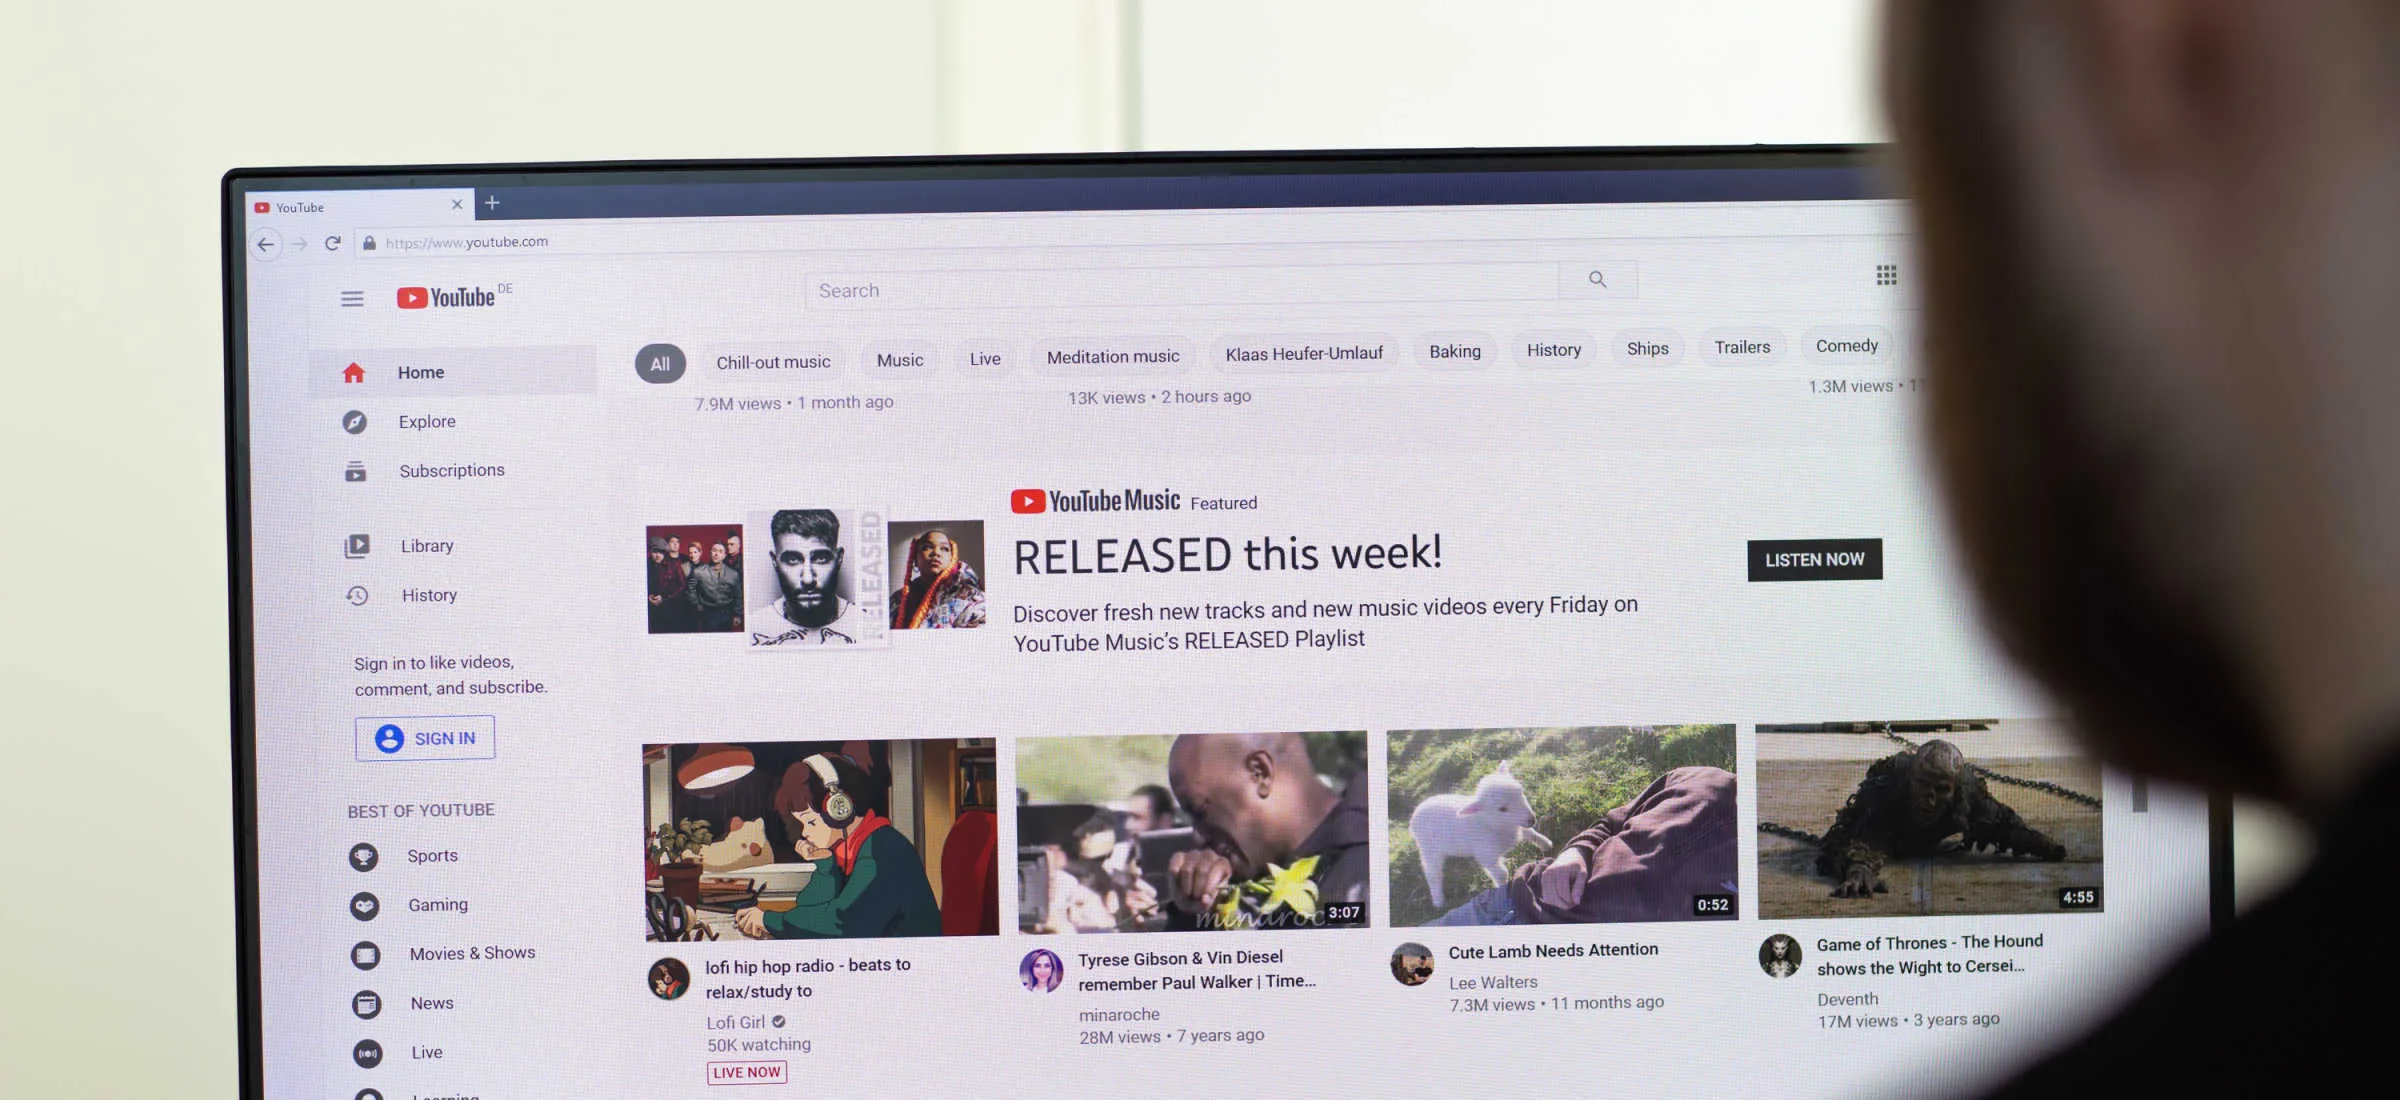
Task: Click 'lofi hip hop radio' video title
Action: click(x=808, y=978)
